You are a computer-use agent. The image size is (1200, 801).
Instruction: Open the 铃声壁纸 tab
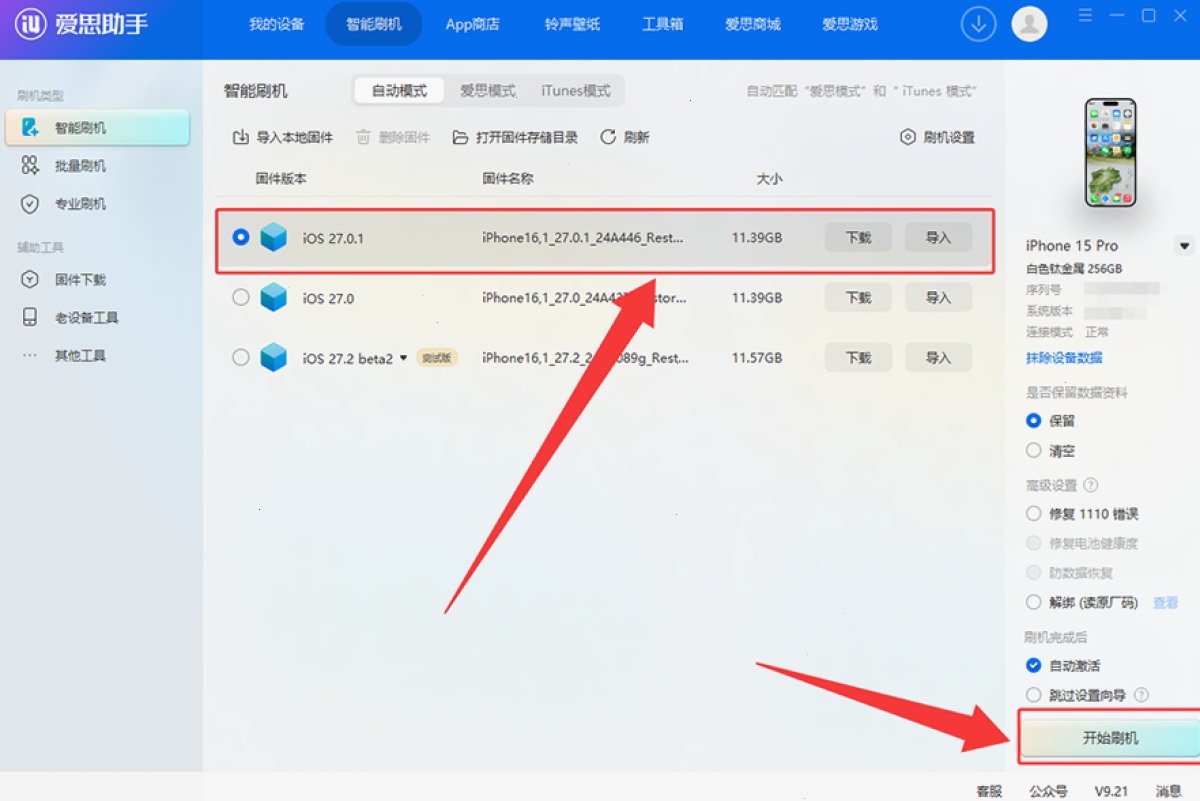click(x=573, y=24)
